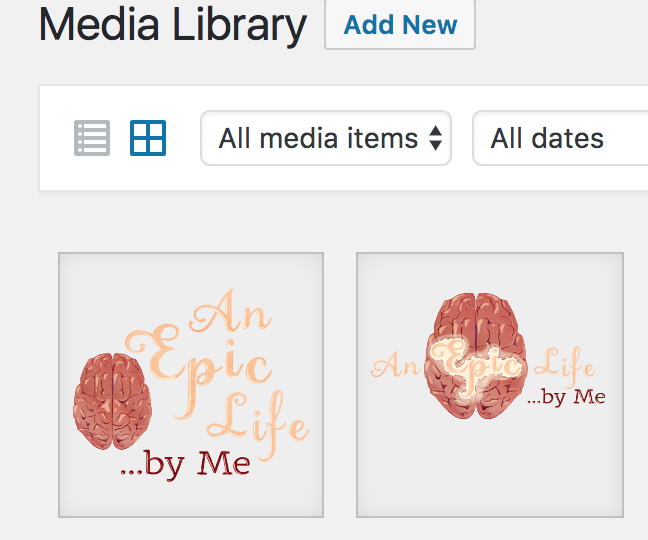Switch to grid view
This screenshot has width=648, height=540.
[x=148, y=138]
